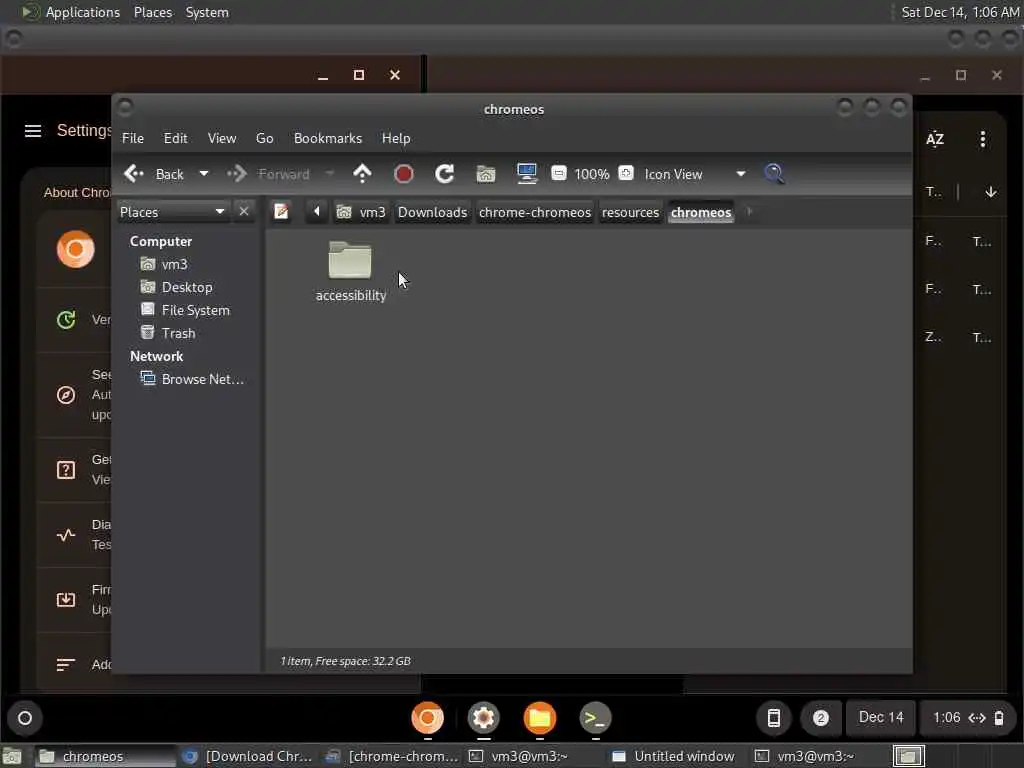This screenshot has width=1024, height=768.
Task: Click the Search magnifier icon
Action: tap(774, 174)
